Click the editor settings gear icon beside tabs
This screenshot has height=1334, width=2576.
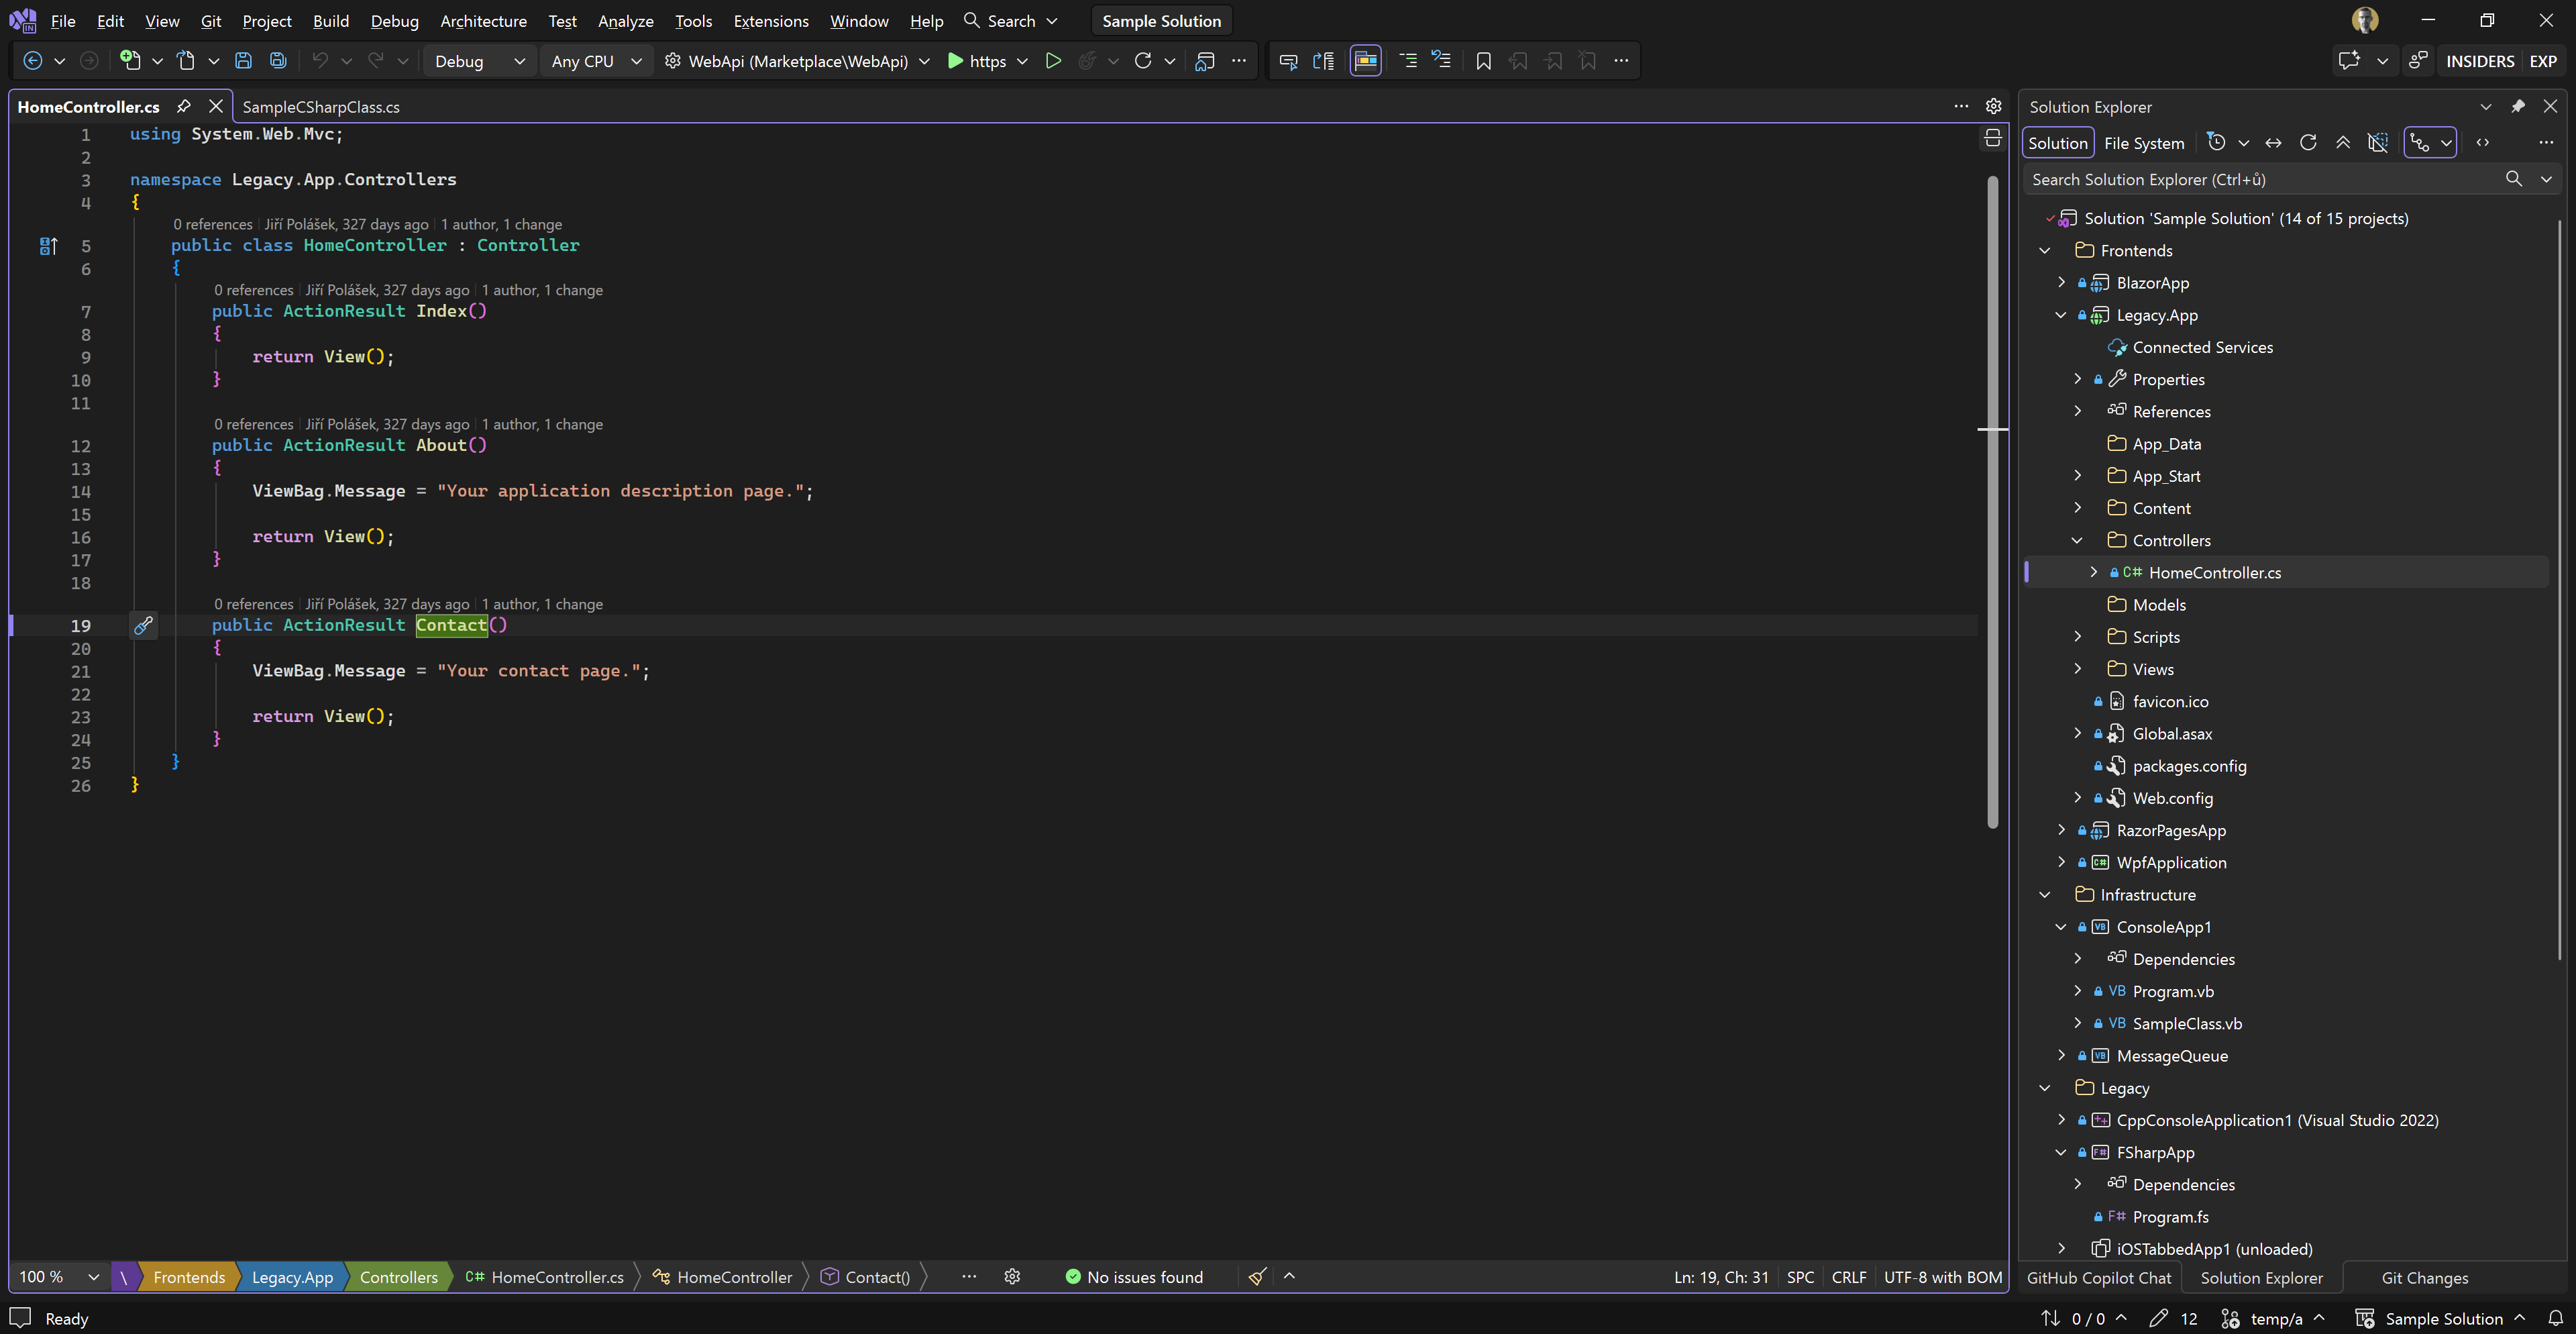[x=1993, y=106]
